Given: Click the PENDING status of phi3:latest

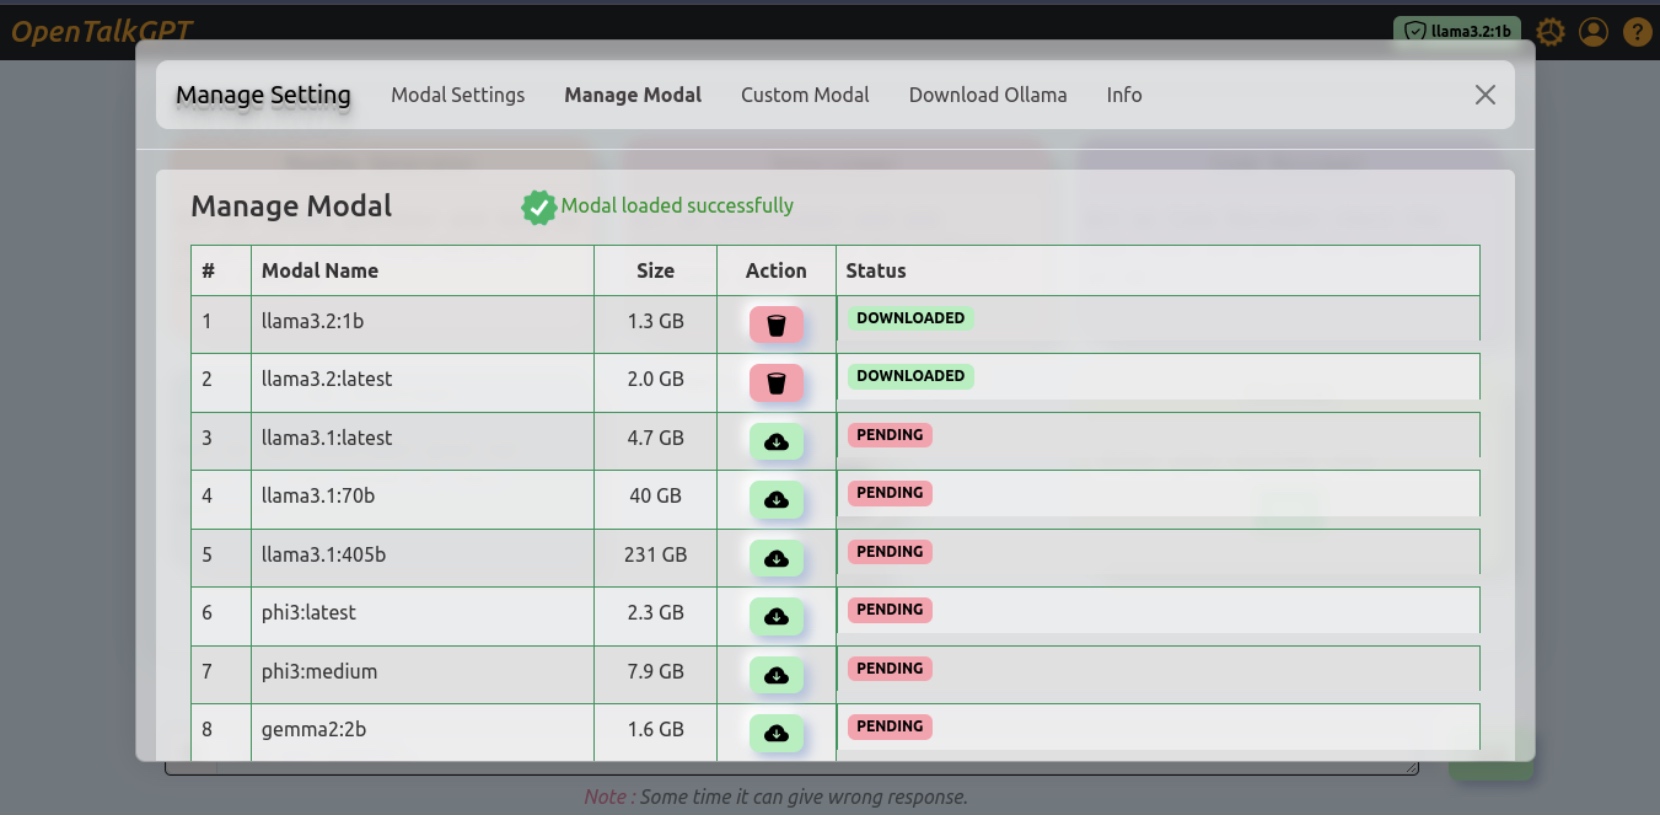Looking at the screenshot, I should (890, 610).
